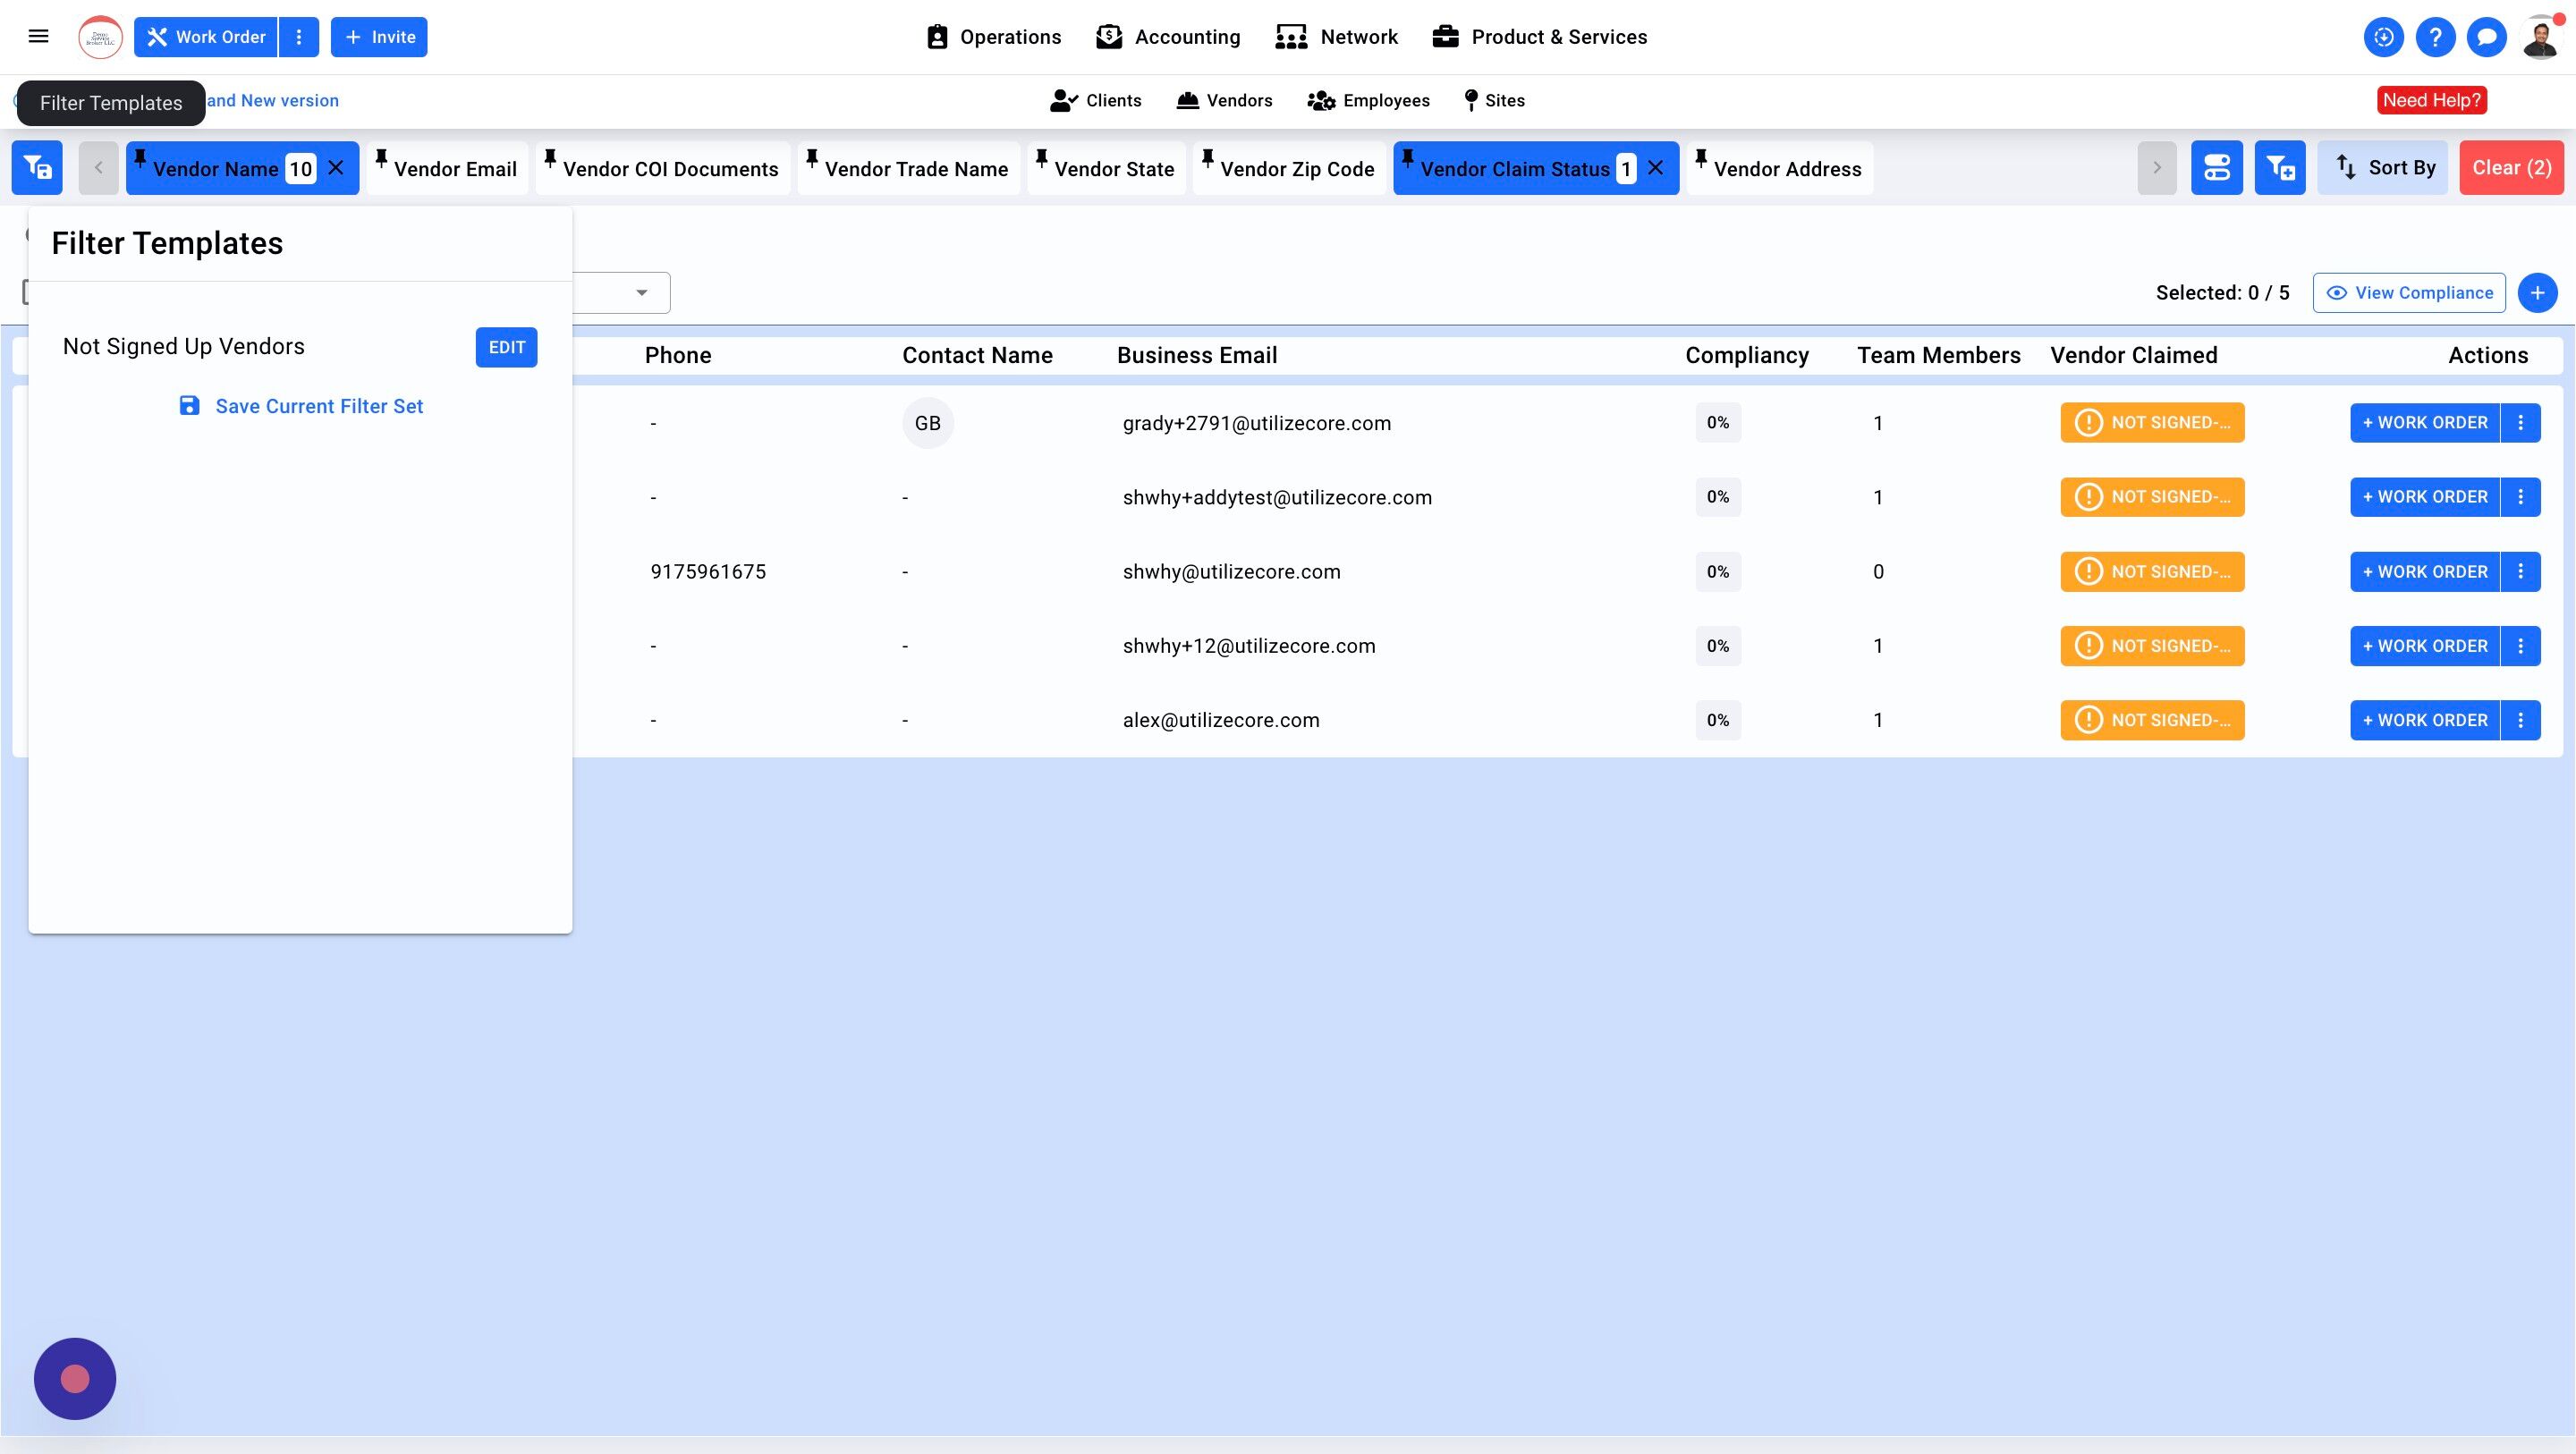Click the download circle icon in header
This screenshot has height=1454, width=2576.
tap(2383, 37)
